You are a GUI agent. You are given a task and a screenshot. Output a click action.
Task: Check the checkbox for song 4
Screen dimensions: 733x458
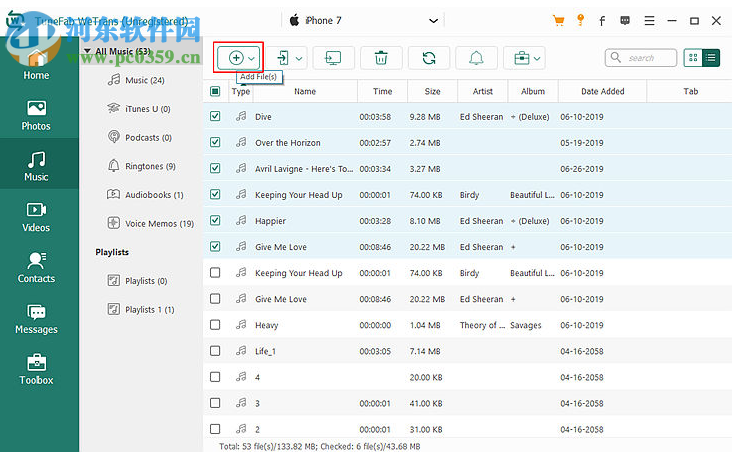click(x=215, y=377)
